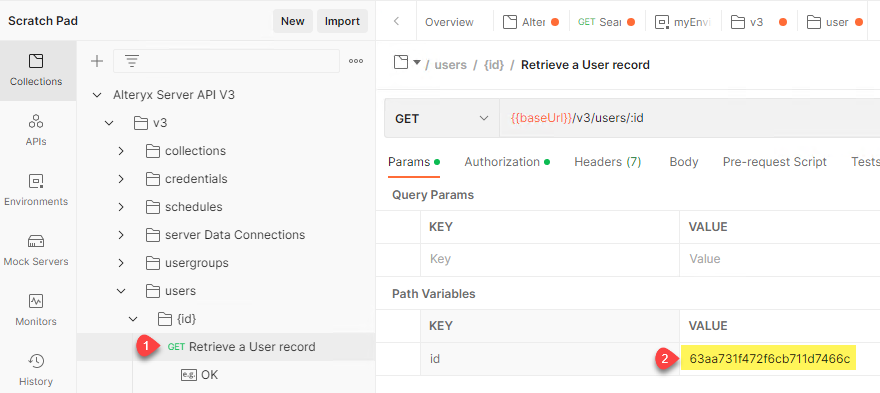Click the schedules folder icon

pyautogui.click(x=153, y=207)
